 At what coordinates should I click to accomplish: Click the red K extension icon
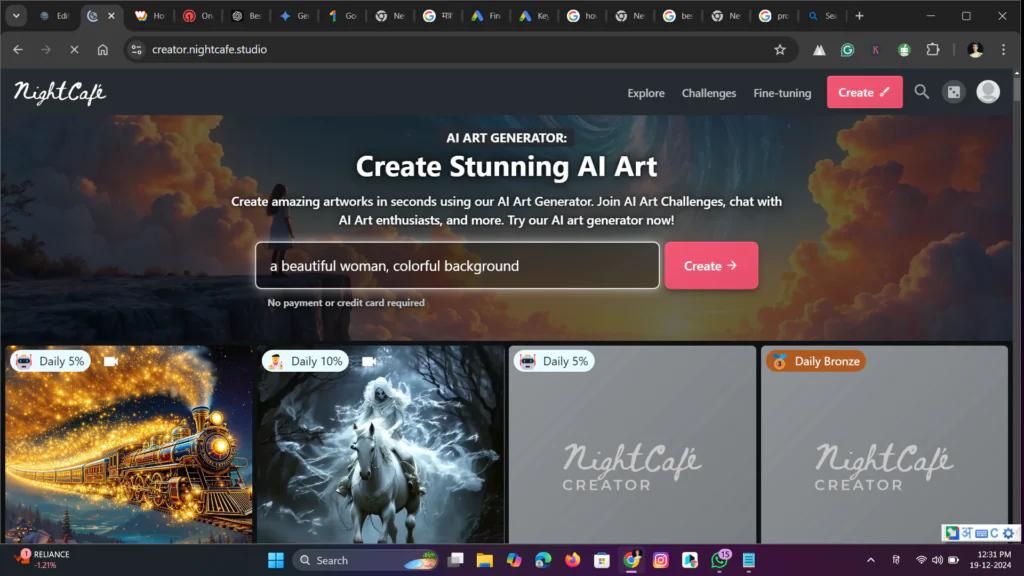click(876, 50)
